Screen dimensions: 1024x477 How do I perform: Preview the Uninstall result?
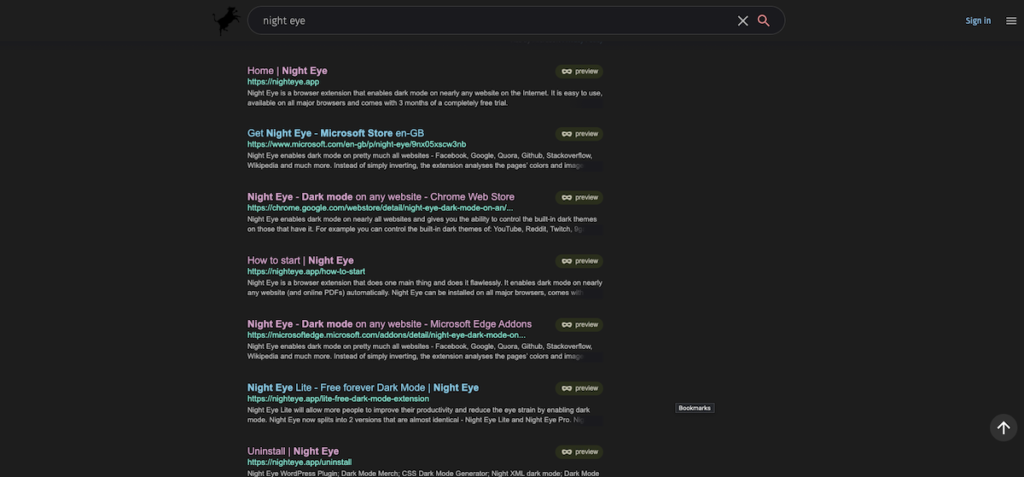579,452
